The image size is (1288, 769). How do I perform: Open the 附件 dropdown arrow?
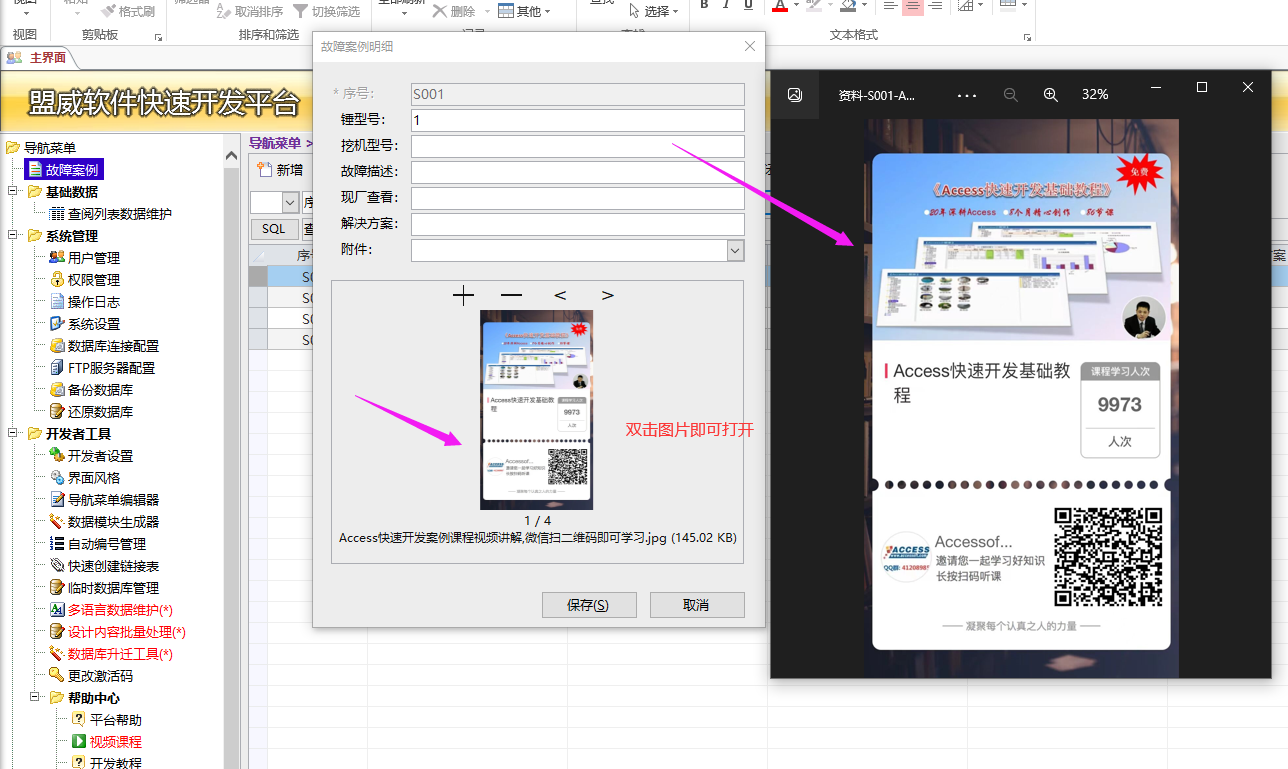[x=735, y=251]
